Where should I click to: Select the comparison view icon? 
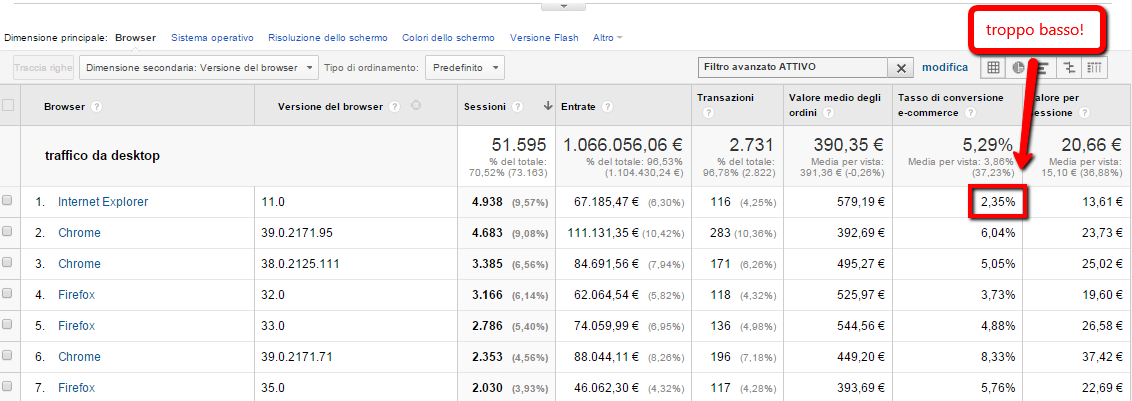1070,68
